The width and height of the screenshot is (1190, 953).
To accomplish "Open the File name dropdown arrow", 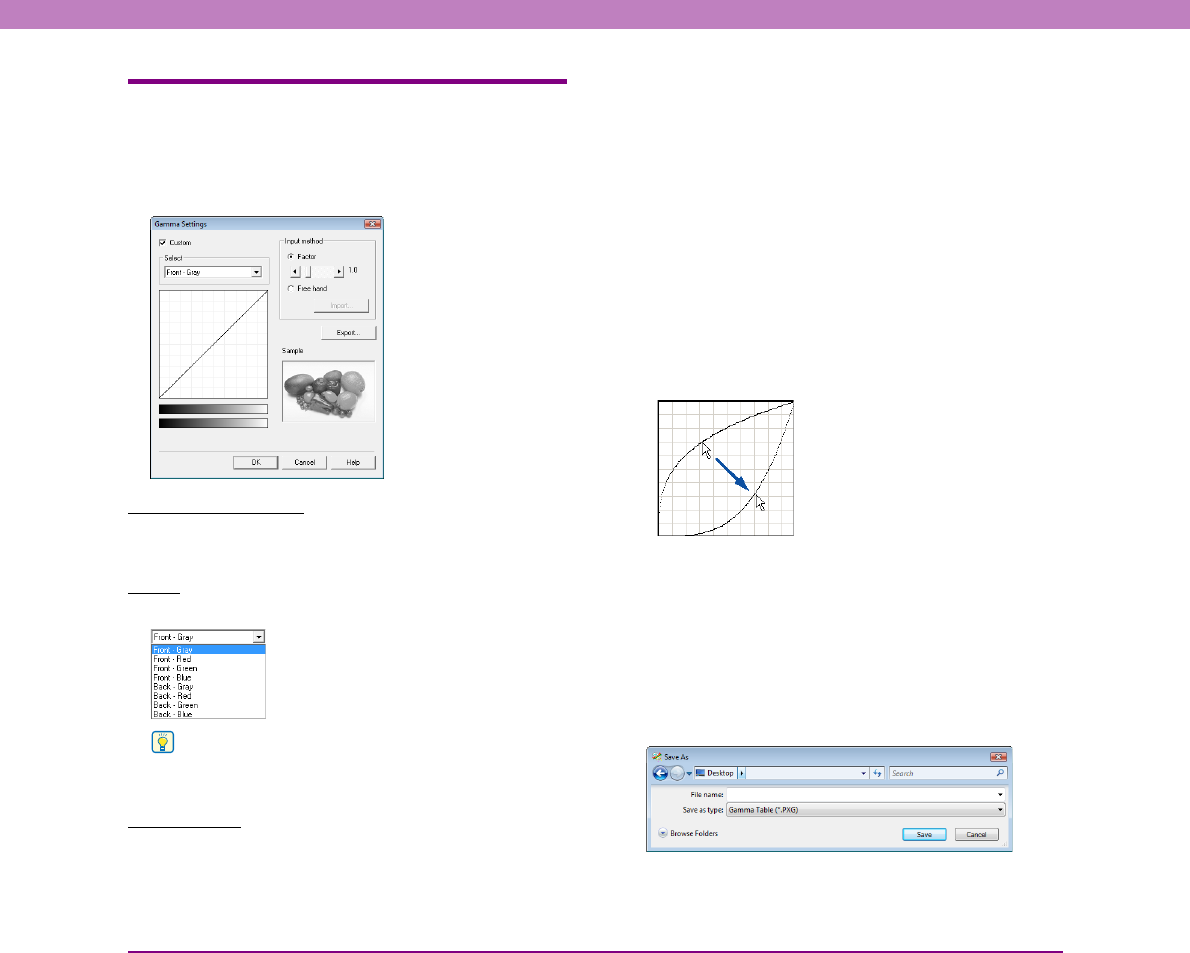I will (x=1000, y=794).
